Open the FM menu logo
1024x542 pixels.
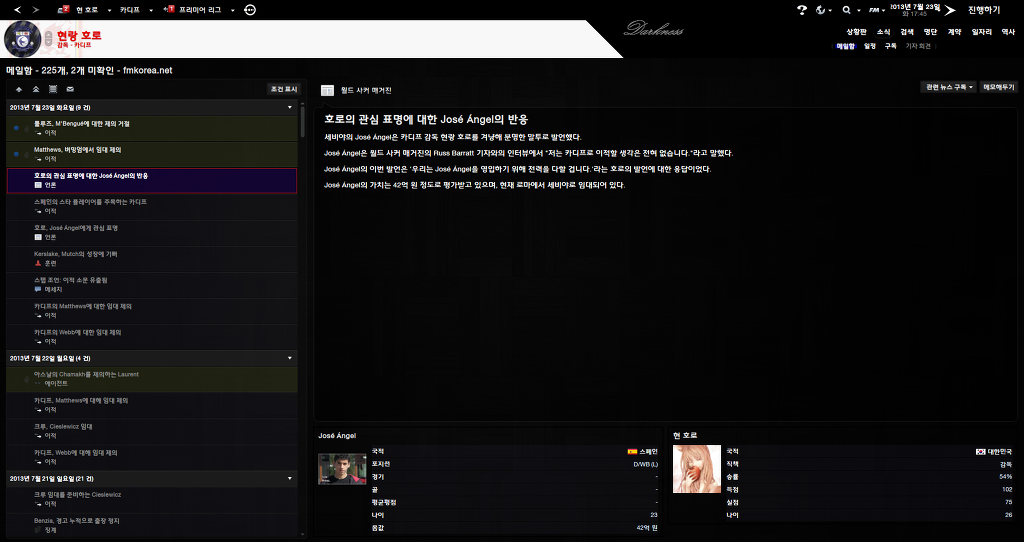[873, 10]
